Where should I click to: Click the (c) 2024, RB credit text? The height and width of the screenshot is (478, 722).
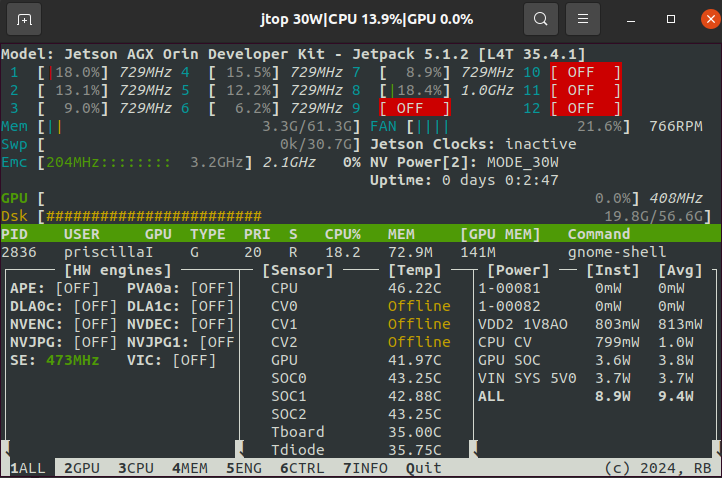(x=658, y=468)
